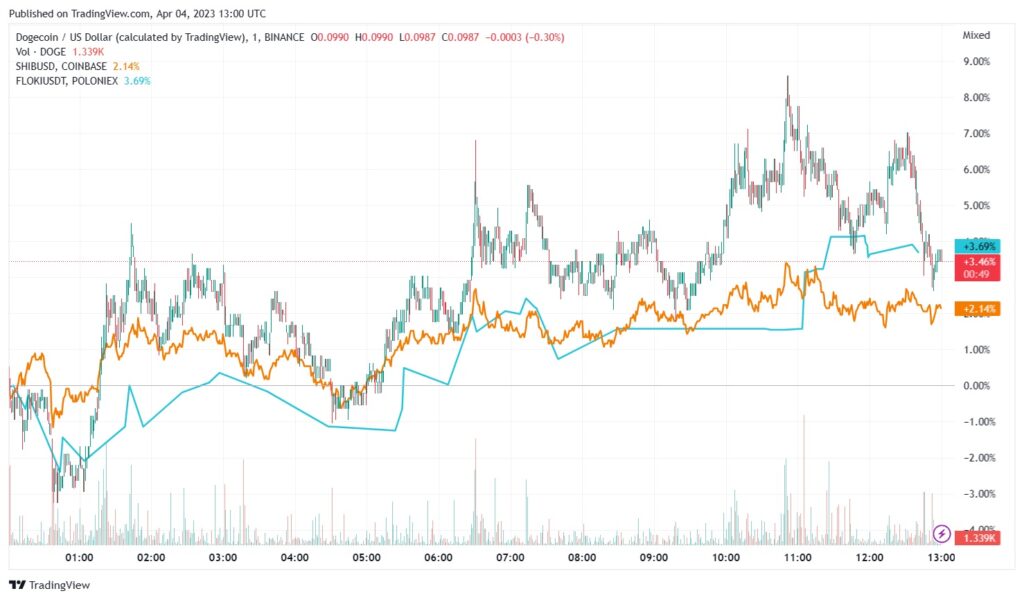Click the published date header text

(137, 13)
